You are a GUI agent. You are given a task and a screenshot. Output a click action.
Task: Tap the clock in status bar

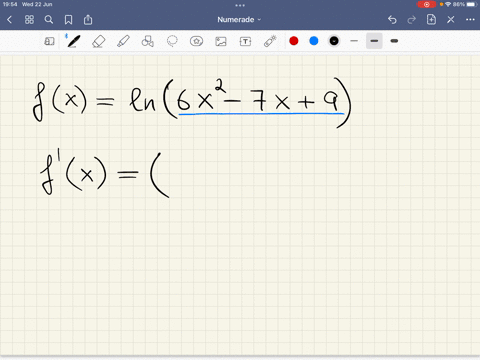tap(10, 4)
